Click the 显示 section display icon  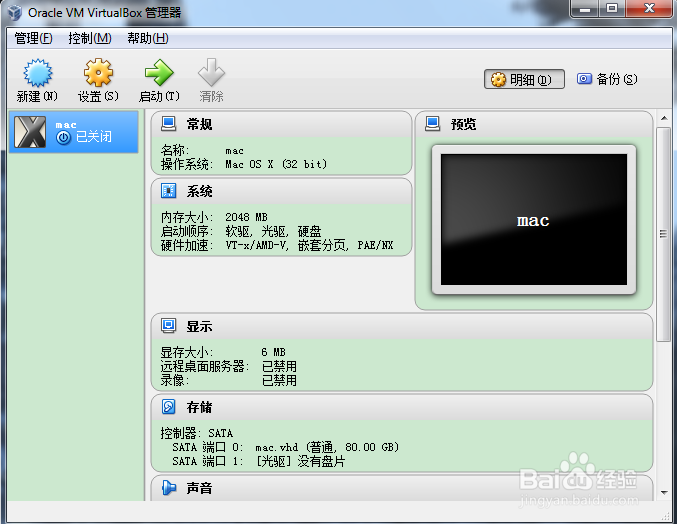168,325
